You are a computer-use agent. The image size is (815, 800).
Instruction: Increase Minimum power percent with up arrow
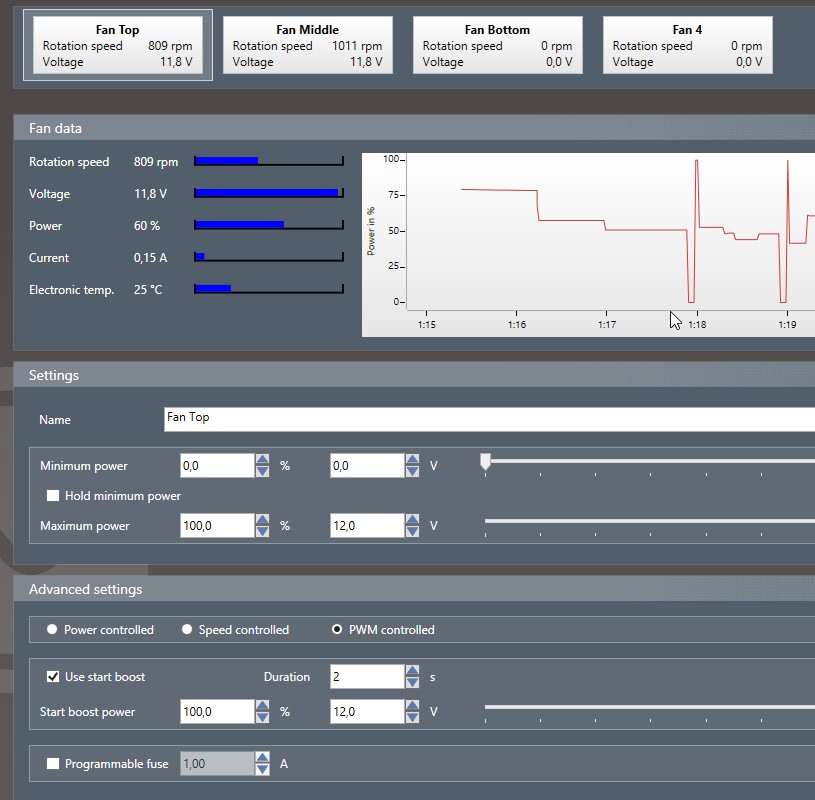click(x=262, y=460)
